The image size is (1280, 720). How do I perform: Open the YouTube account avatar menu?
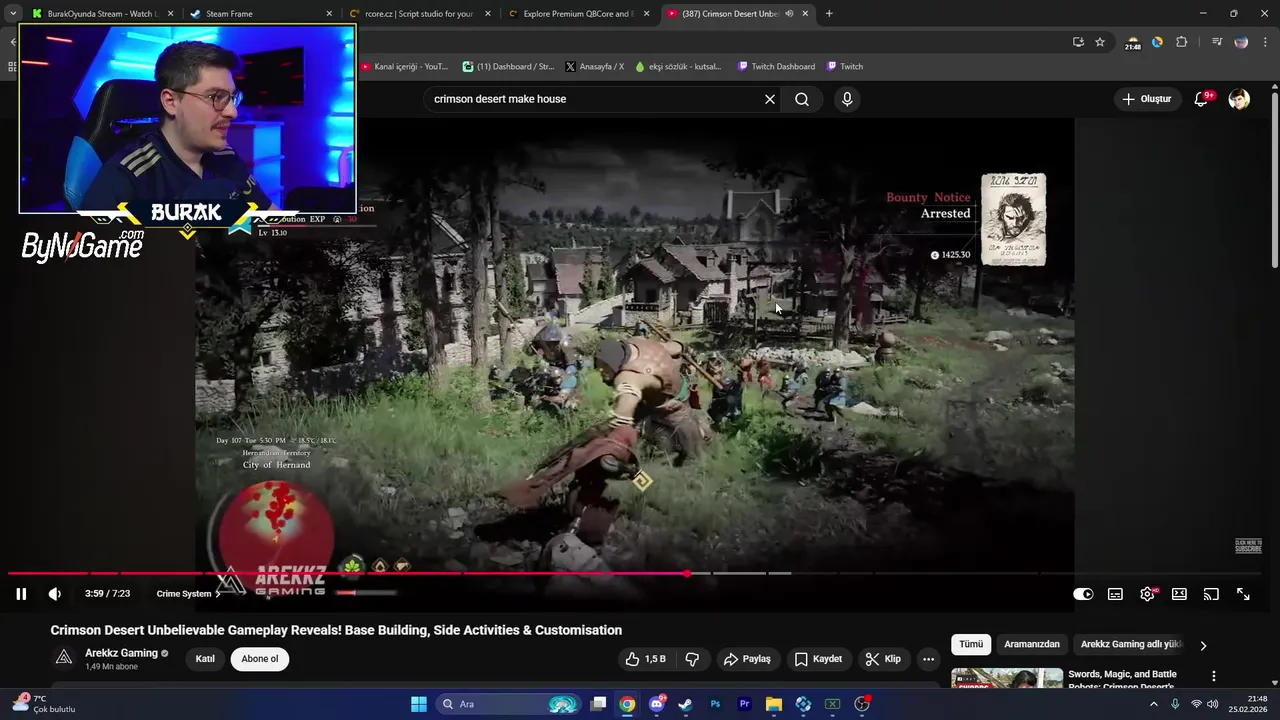(x=1239, y=99)
